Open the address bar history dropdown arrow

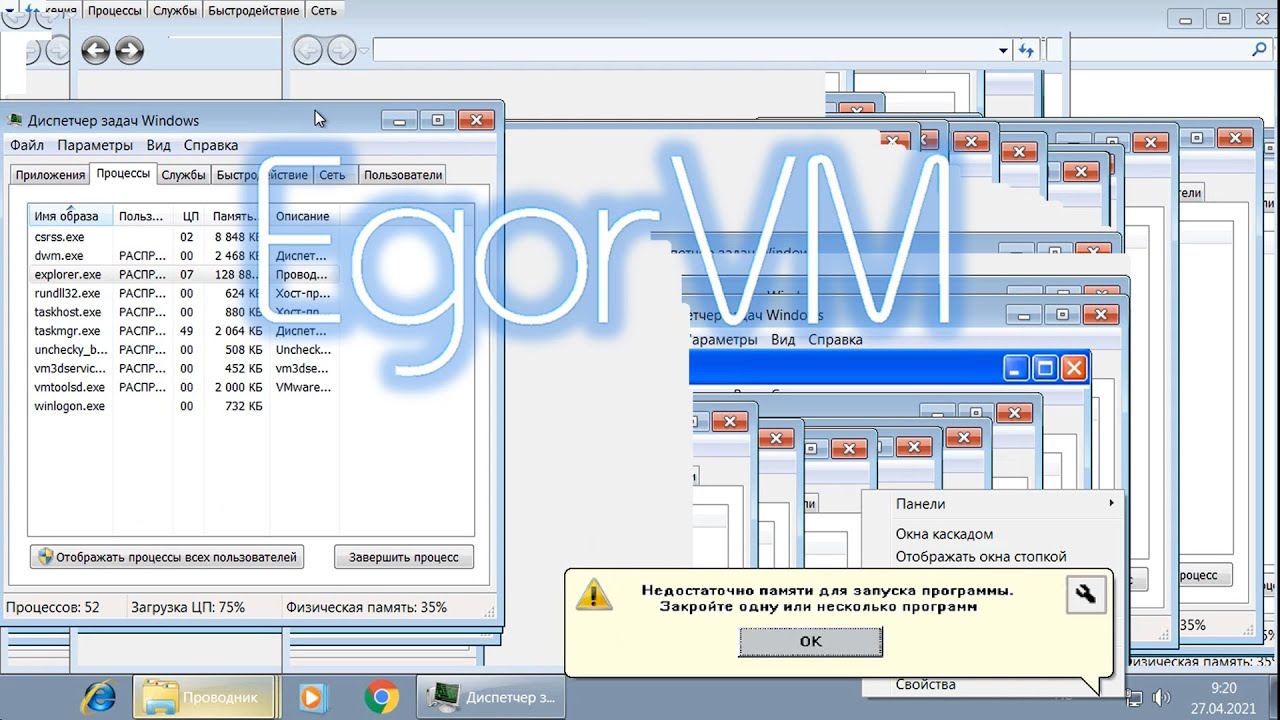tap(1003, 50)
